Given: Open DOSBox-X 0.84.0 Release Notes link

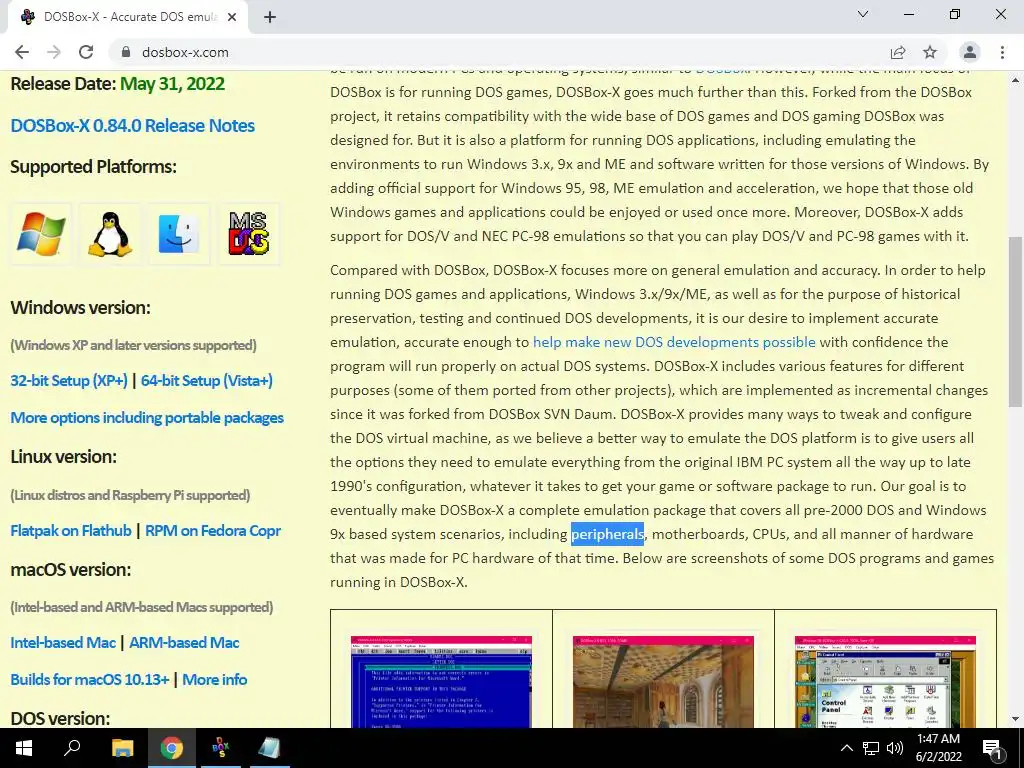Looking at the screenshot, I should tap(133, 125).
